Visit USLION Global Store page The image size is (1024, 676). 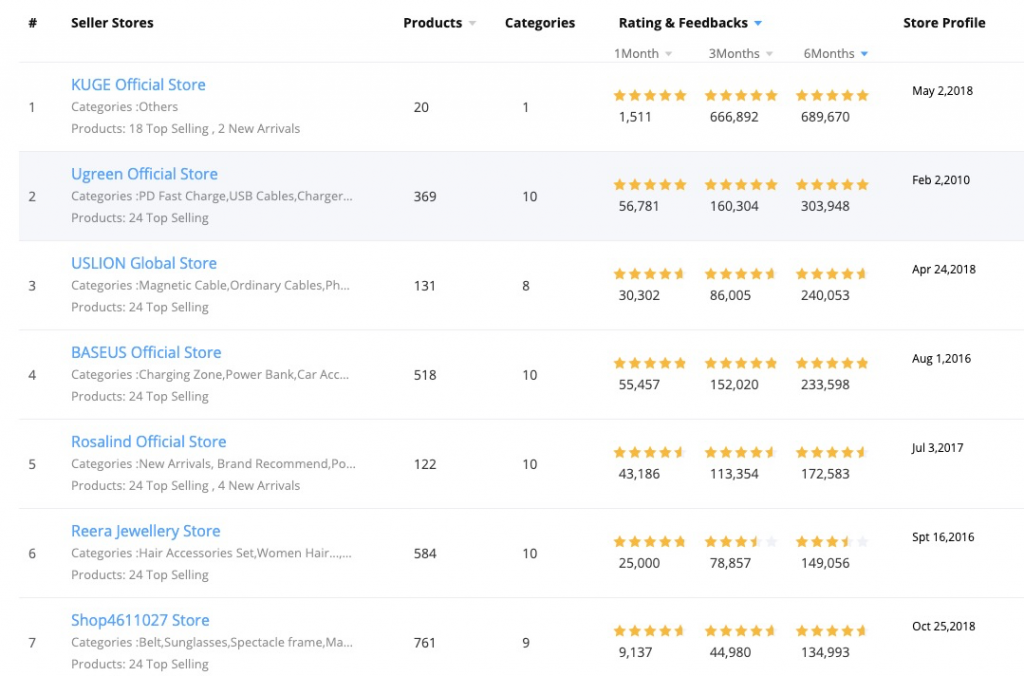point(144,263)
